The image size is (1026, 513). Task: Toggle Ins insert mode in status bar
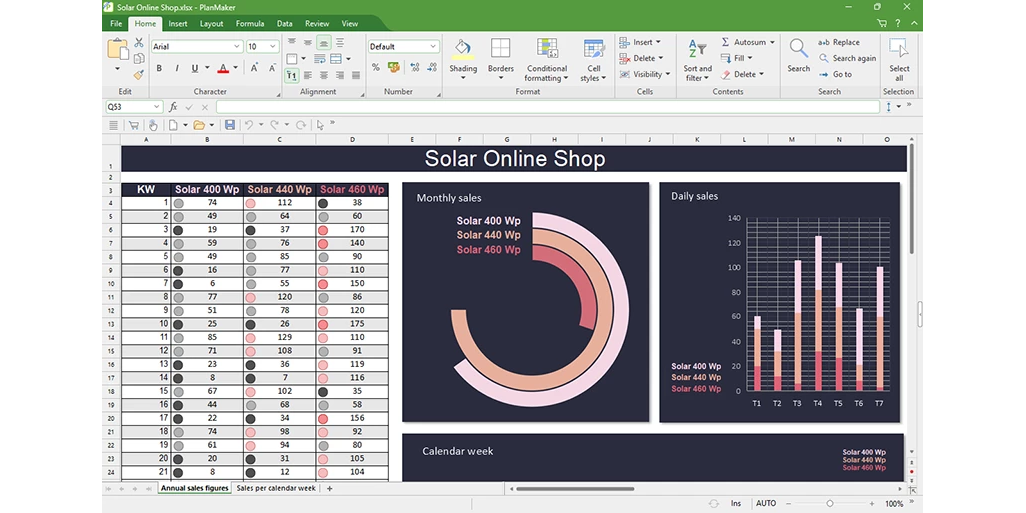[736, 503]
